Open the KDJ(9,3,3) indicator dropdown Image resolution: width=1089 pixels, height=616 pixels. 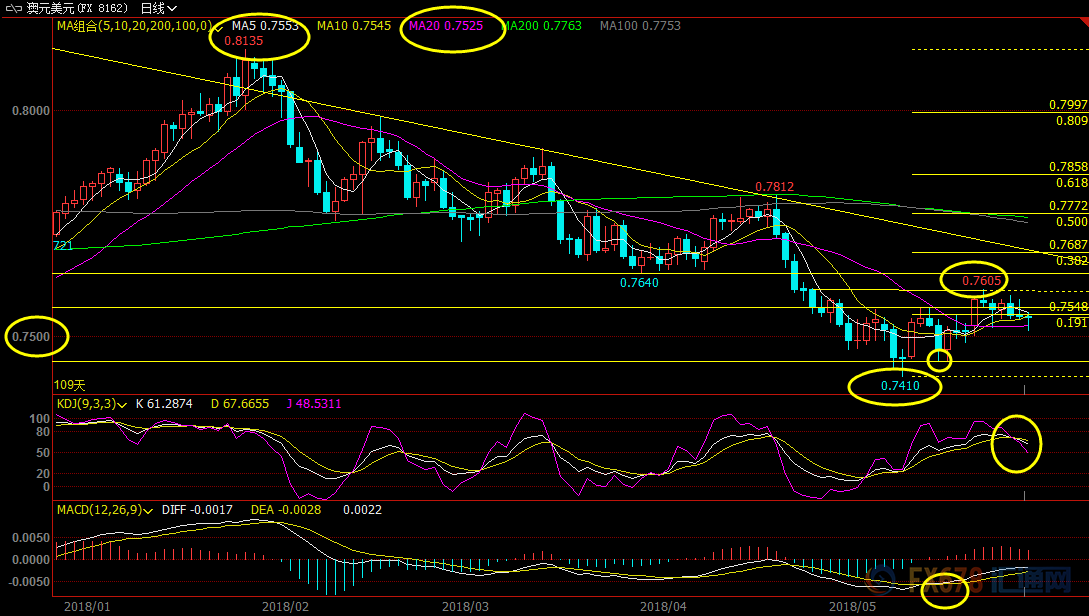122,404
